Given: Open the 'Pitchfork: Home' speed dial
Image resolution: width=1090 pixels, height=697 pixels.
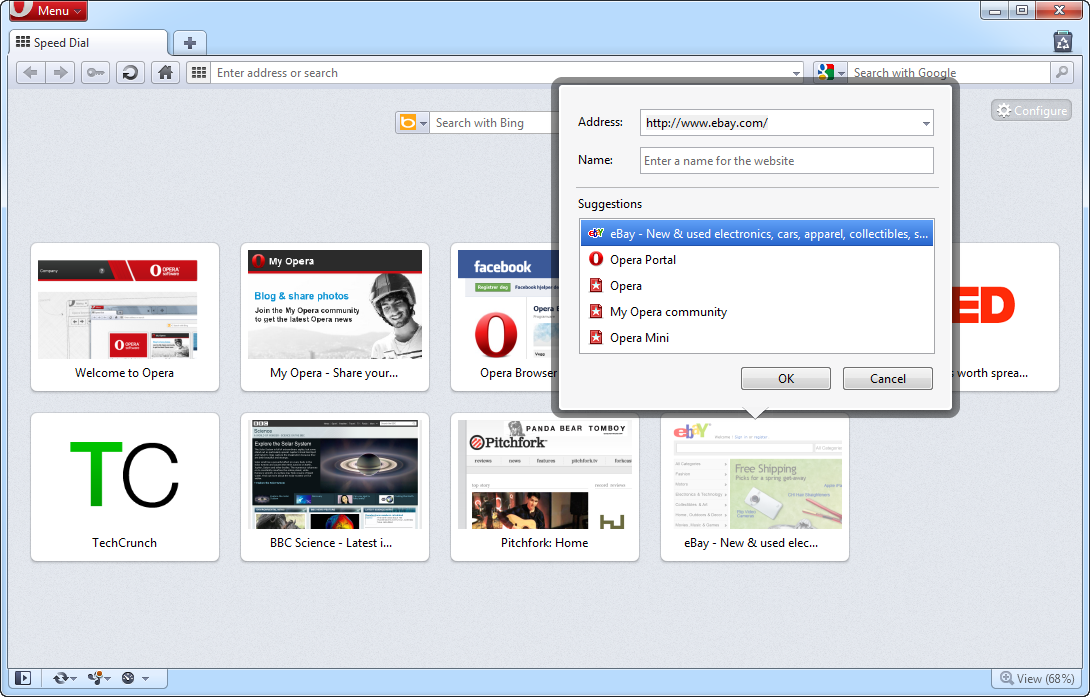Looking at the screenshot, I should click(x=544, y=487).
